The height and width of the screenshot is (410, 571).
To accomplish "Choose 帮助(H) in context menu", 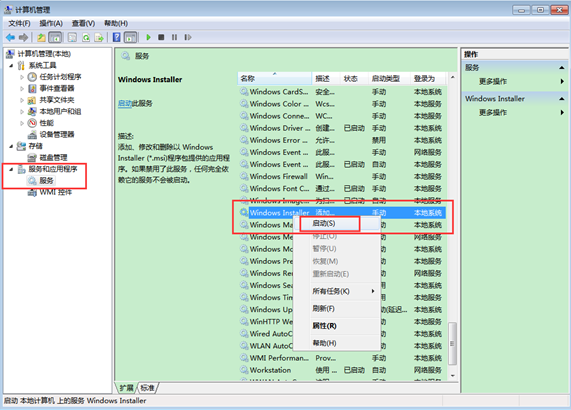I will pyautogui.click(x=337, y=343).
